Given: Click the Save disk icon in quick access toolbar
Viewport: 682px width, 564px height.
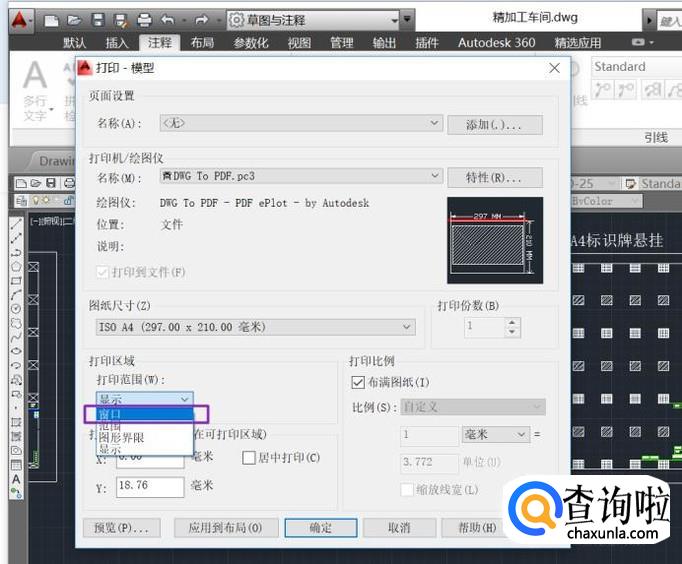Looking at the screenshot, I should (x=97, y=20).
